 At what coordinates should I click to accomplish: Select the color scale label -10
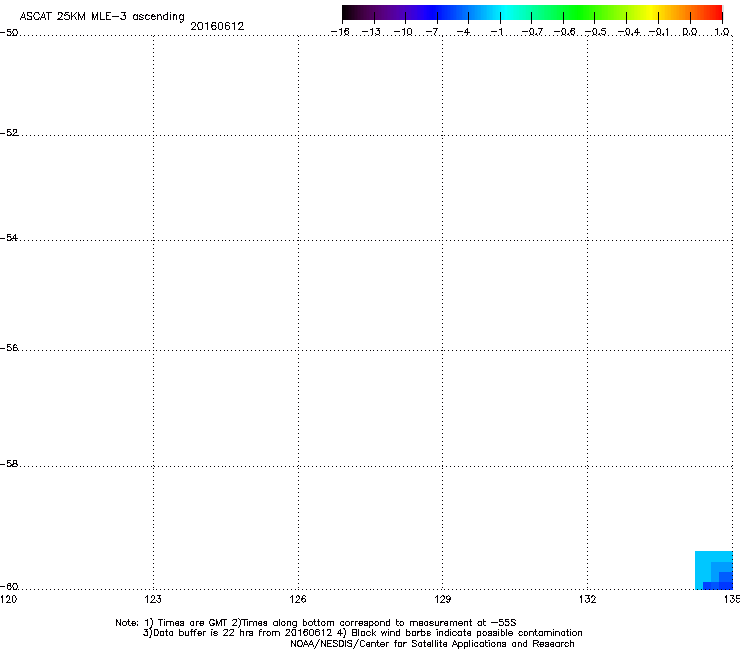click(x=403, y=32)
